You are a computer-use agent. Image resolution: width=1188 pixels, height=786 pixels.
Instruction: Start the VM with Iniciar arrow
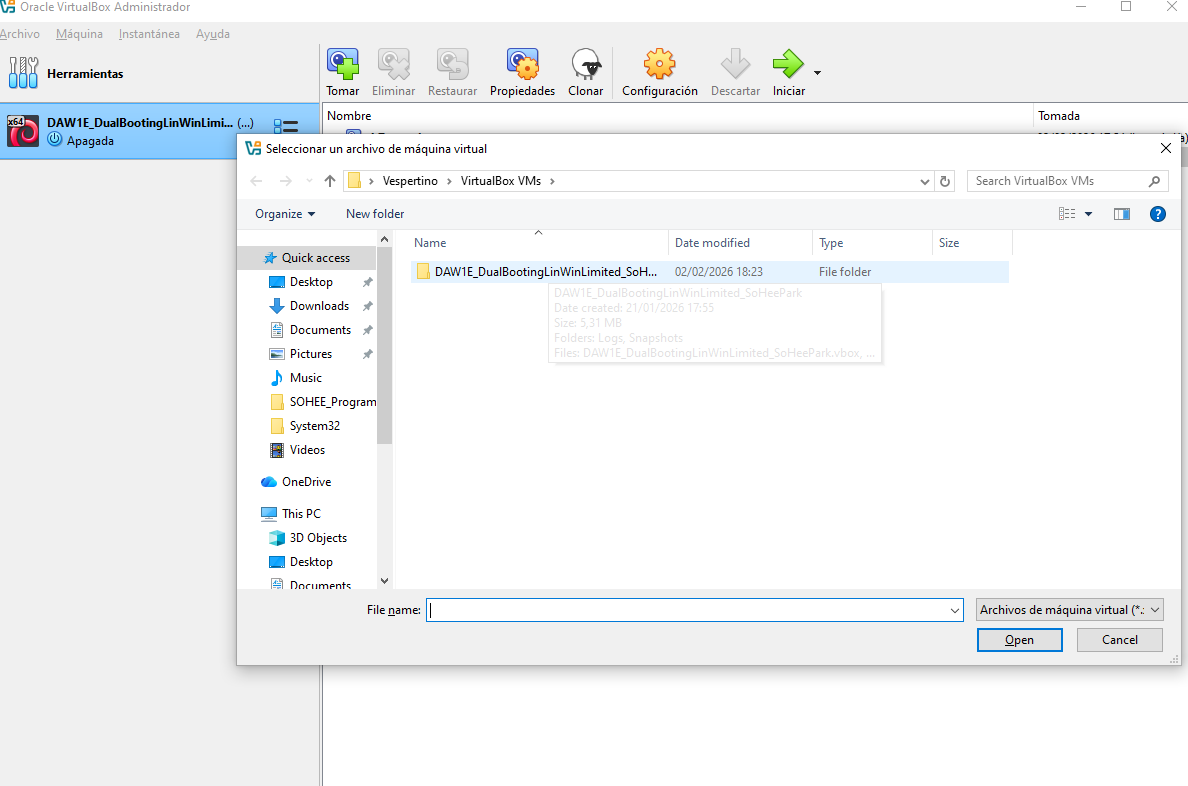(x=788, y=64)
